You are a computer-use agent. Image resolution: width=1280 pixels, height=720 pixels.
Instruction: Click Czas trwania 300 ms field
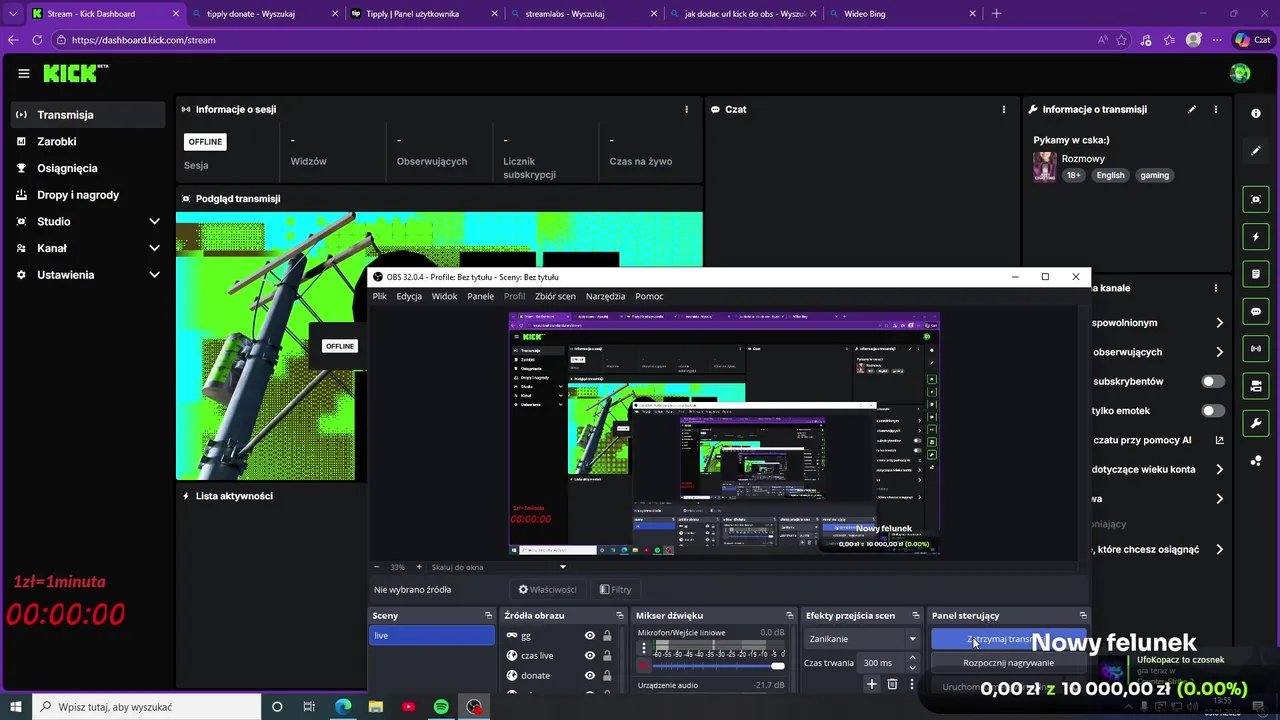(889, 663)
